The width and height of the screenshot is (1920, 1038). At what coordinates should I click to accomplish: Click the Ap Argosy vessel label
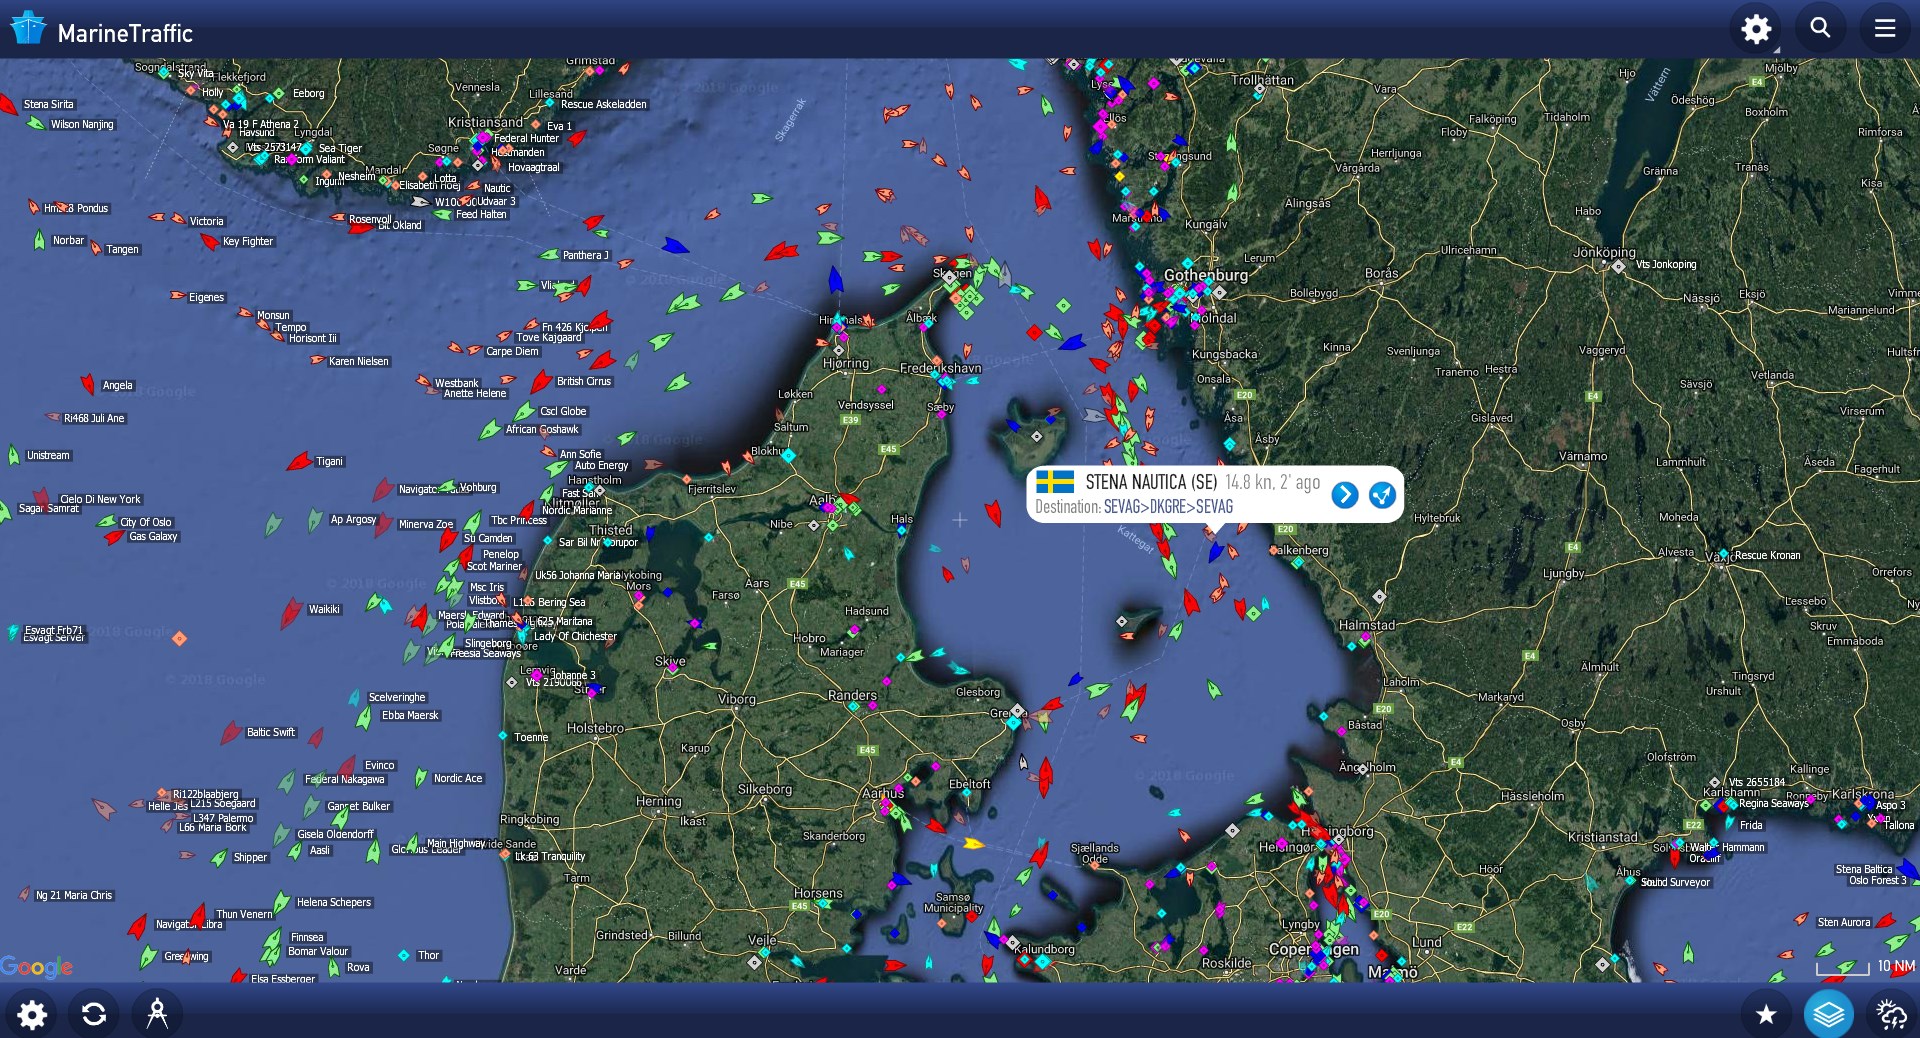click(x=353, y=520)
